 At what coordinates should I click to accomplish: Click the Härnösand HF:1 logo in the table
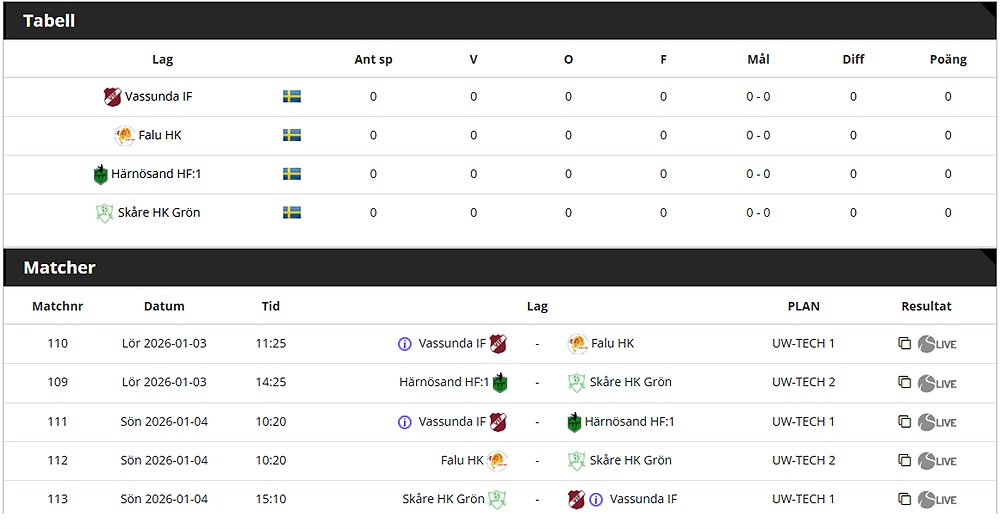100,174
